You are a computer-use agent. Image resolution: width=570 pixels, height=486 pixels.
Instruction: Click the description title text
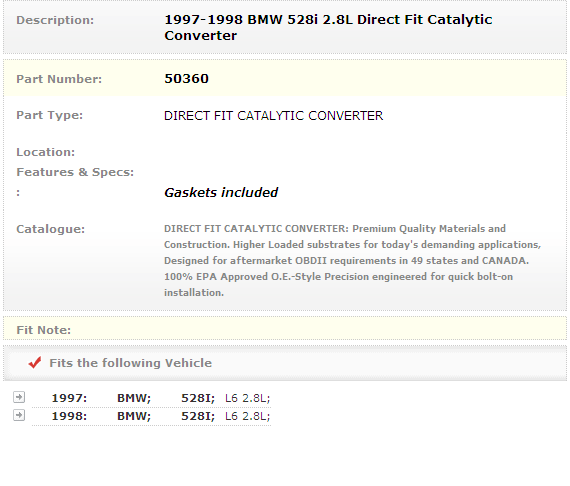coord(328,28)
